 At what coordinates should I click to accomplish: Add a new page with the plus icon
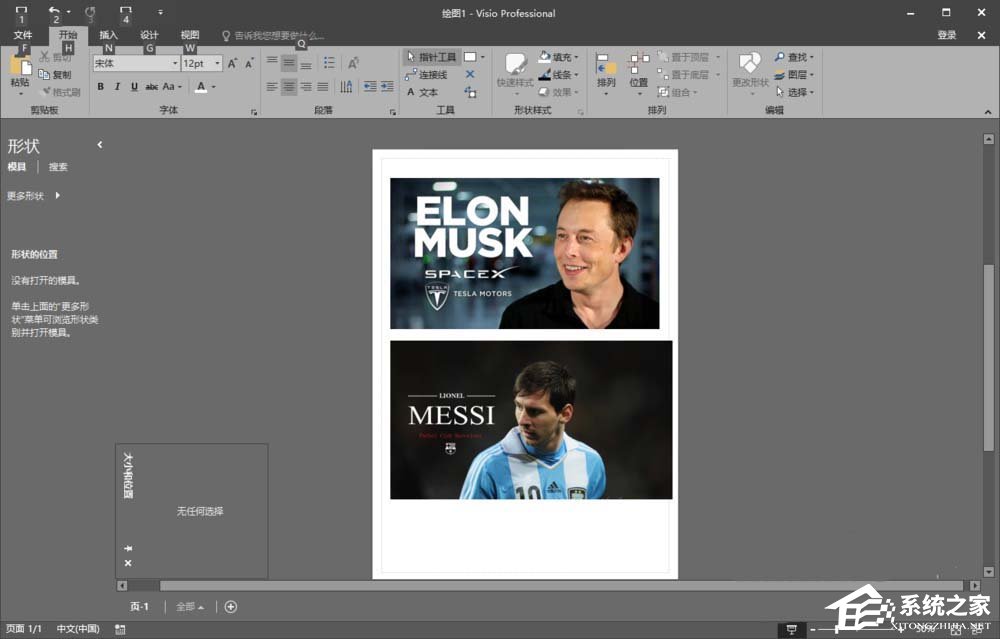(231, 606)
